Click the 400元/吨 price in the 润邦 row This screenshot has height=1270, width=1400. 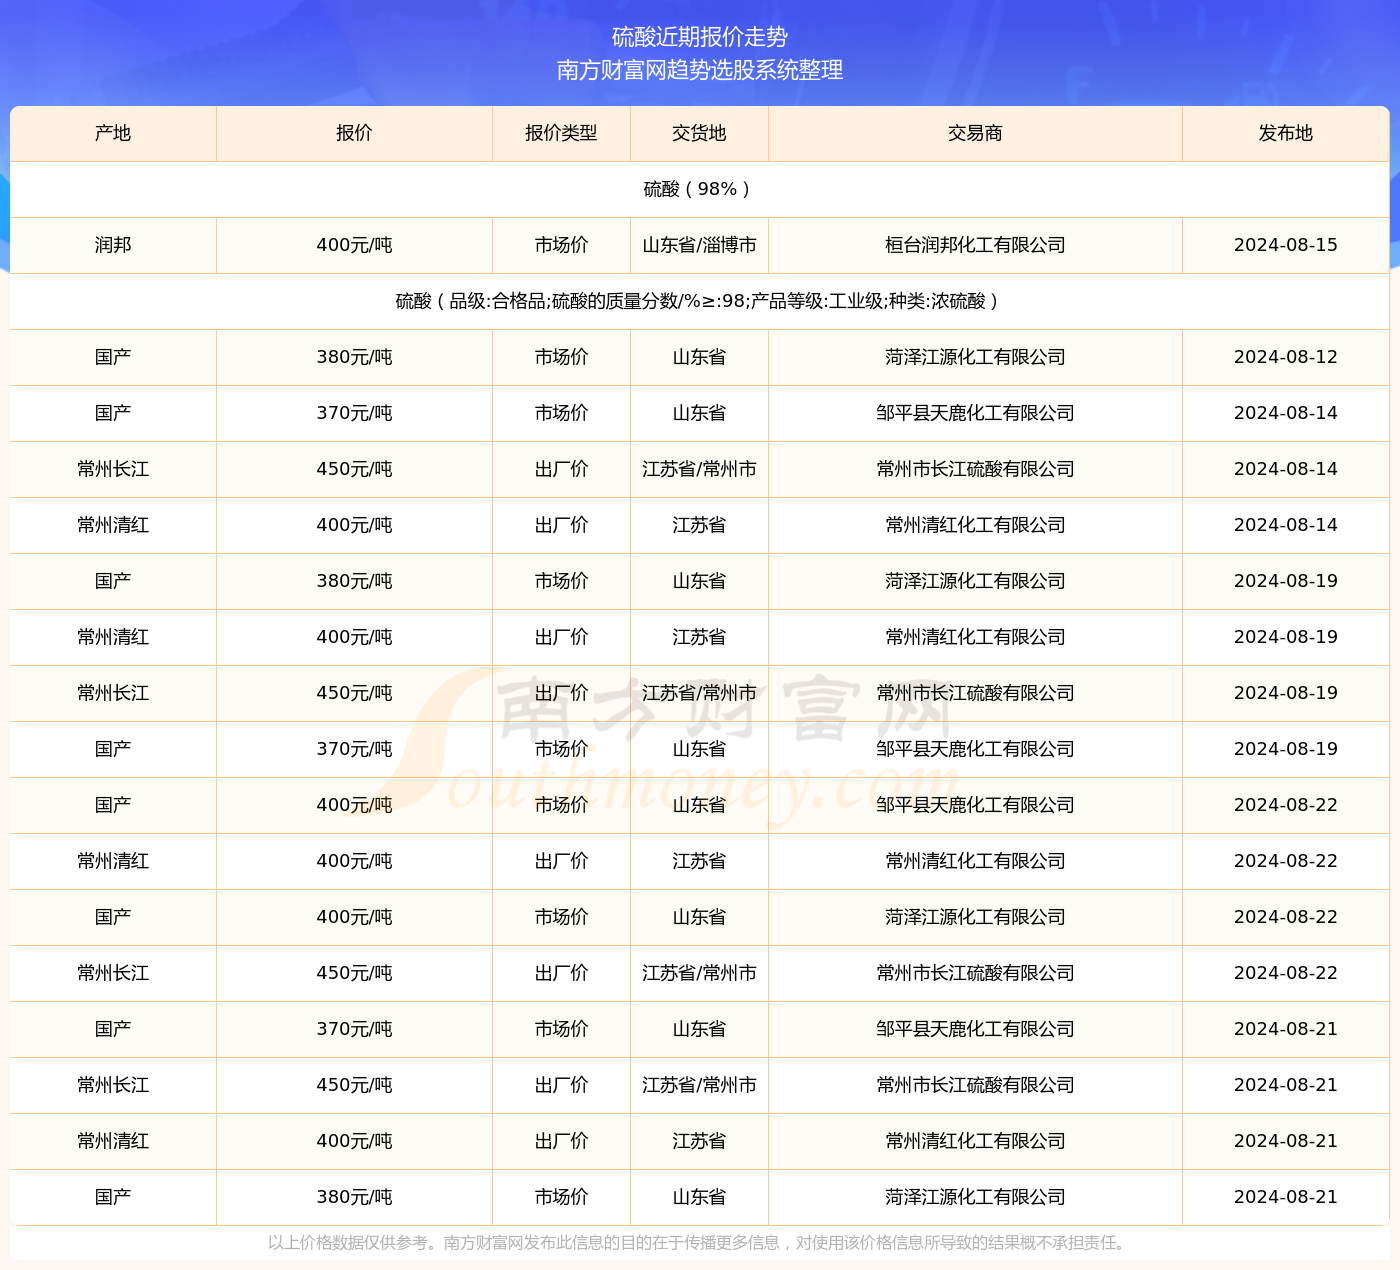pos(354,245)
